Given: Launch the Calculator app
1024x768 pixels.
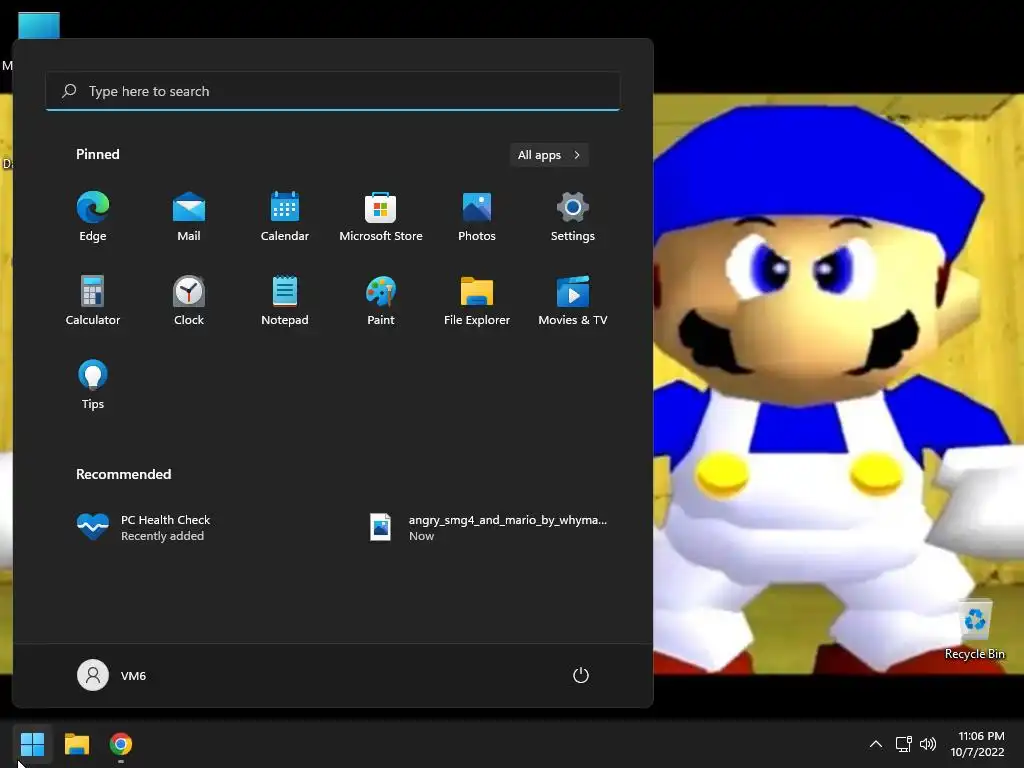Looking at the screenshot, I should pos(93,301).
